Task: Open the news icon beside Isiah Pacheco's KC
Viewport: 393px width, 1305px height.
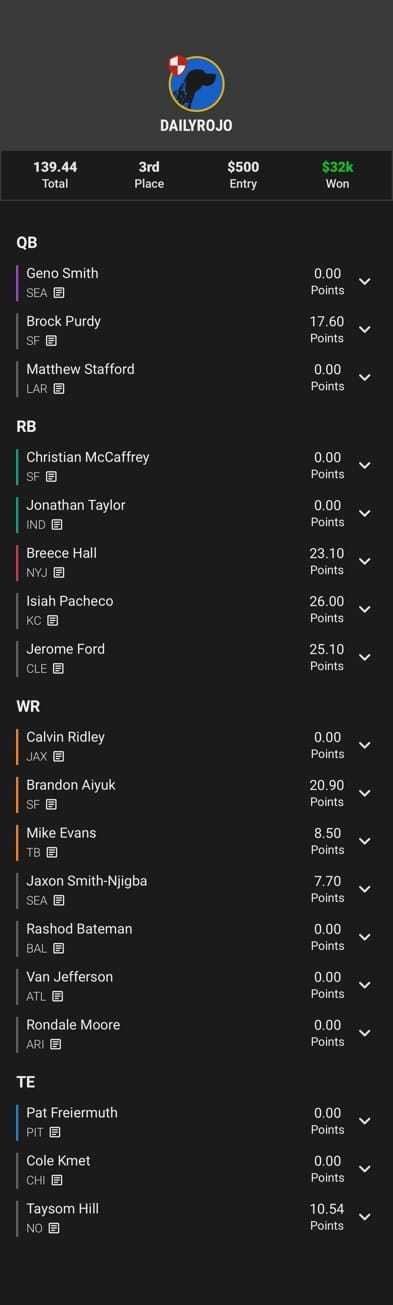Action: 52,621
